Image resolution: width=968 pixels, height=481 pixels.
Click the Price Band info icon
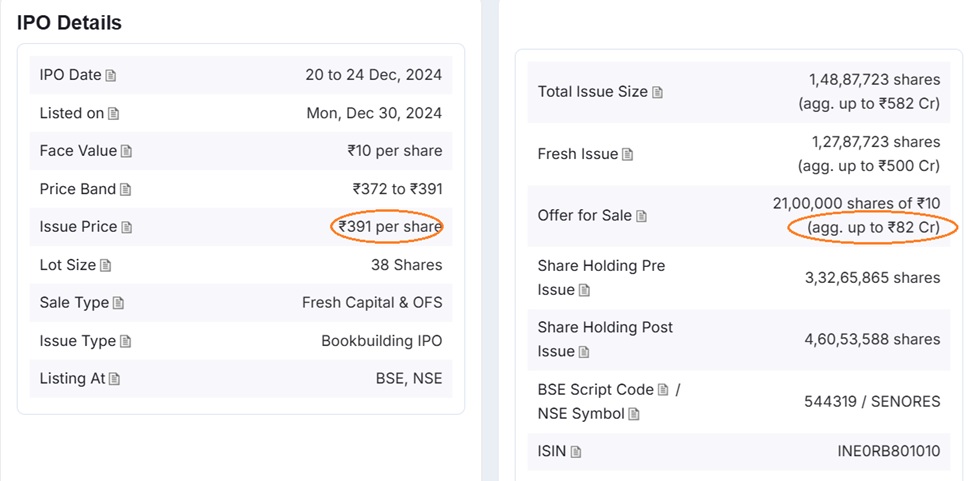pyautogui.click(x=126, y=189)
